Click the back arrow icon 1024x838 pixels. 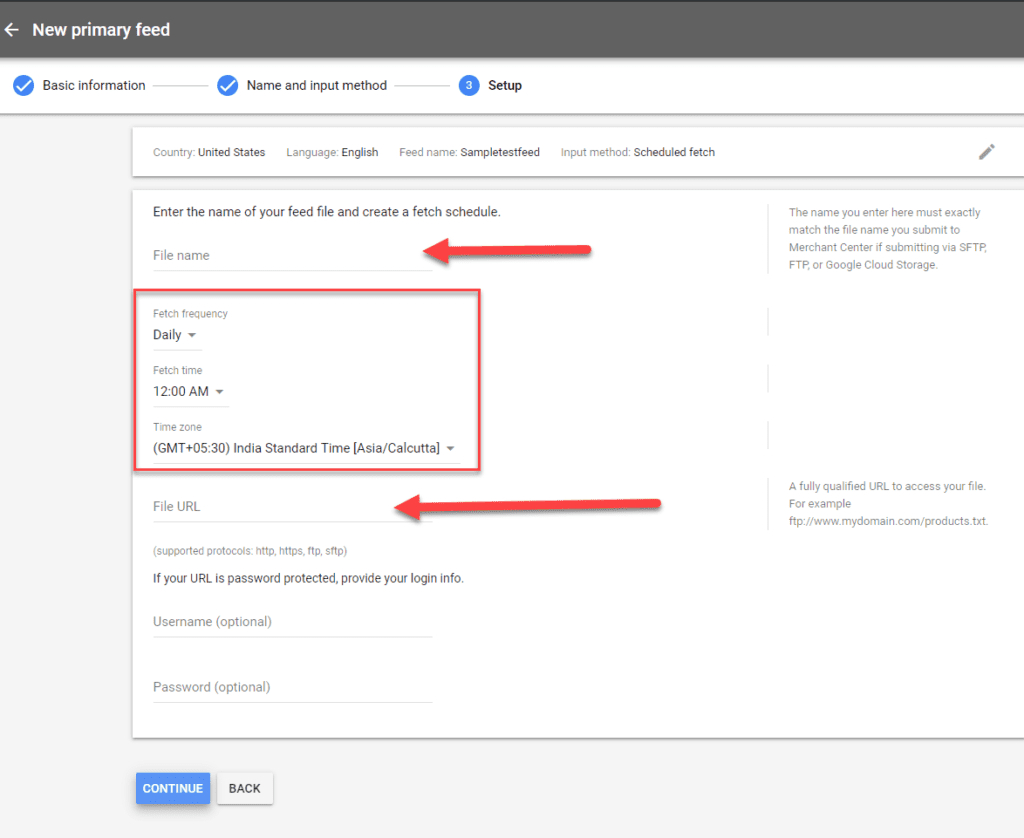(12, 30)
